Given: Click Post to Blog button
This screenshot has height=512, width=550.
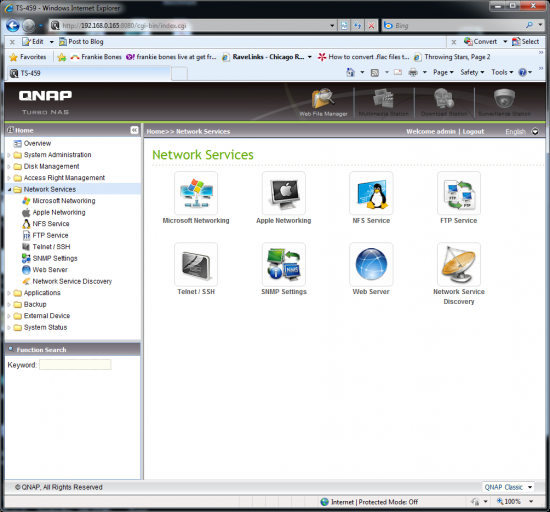Looking at the screenshot, I should click(x=81, y=42).
